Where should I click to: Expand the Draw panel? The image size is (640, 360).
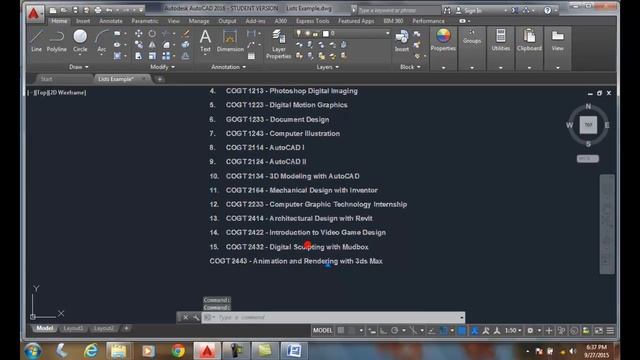tap(78, 67)
